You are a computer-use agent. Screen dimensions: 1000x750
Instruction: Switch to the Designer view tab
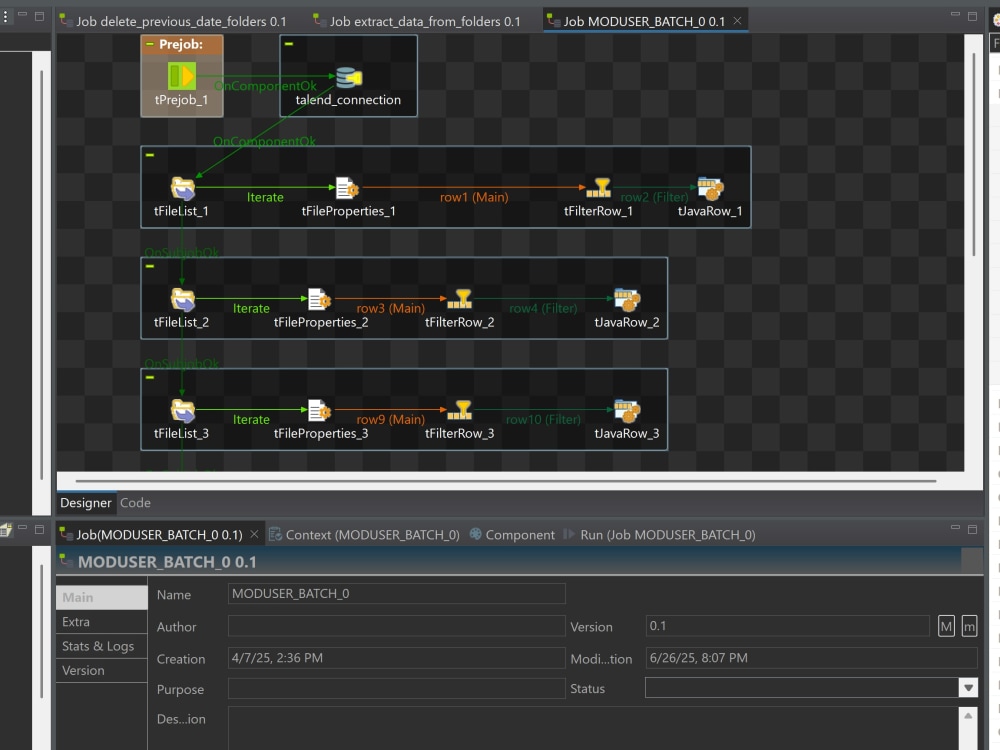(85, 503)
